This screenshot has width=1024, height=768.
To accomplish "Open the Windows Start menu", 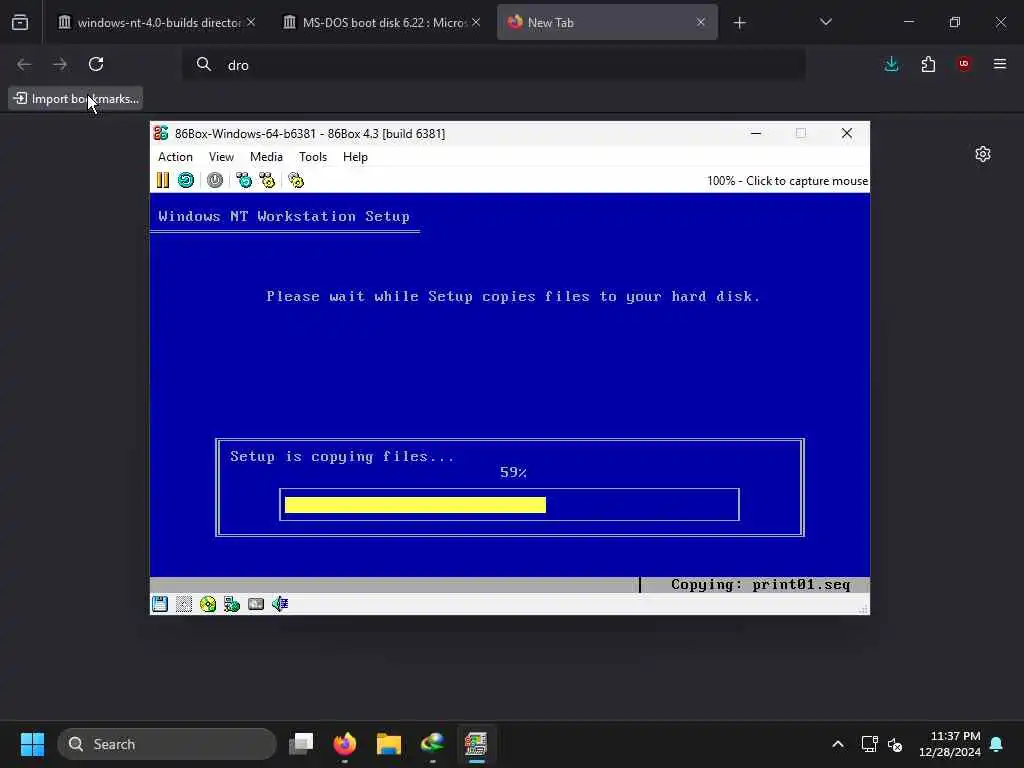I will [32, 744].
